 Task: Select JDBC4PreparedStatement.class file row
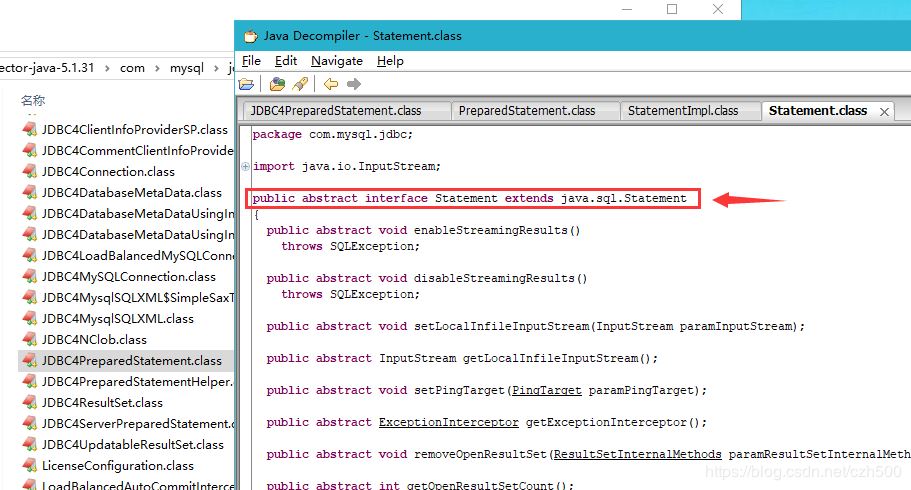coord(126,361)
